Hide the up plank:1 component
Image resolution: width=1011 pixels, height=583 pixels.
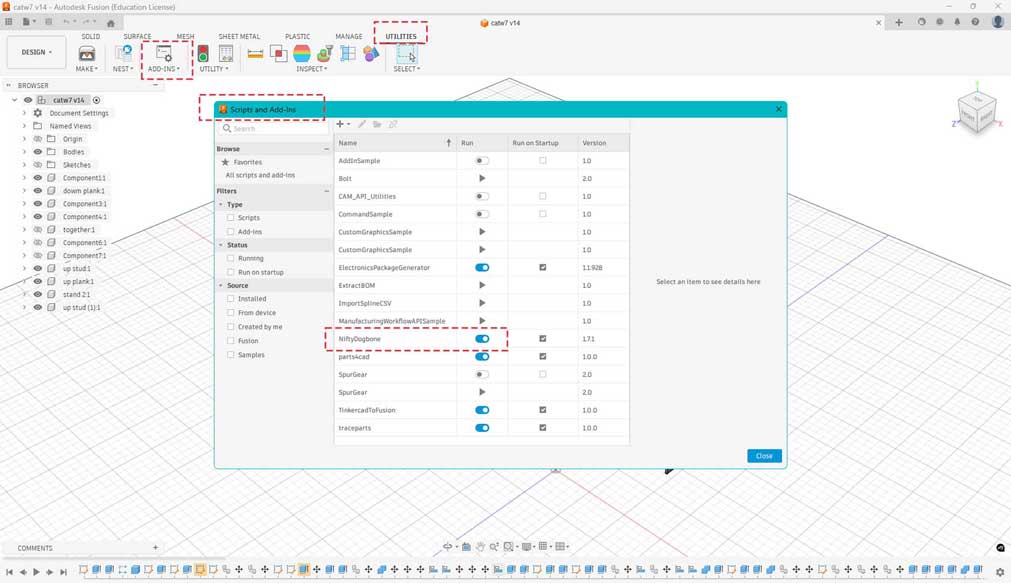coord(37,282)
